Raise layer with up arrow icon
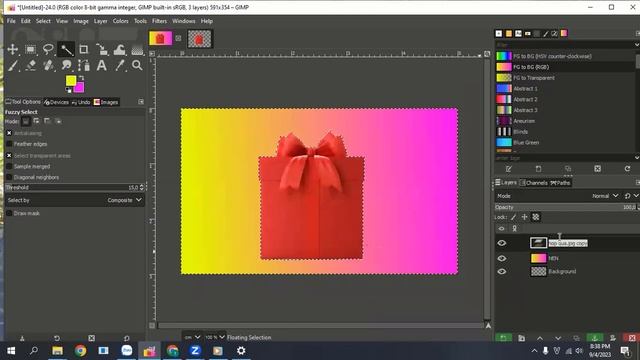The width and height of the screenshot is (640, 360). point(540,338)
